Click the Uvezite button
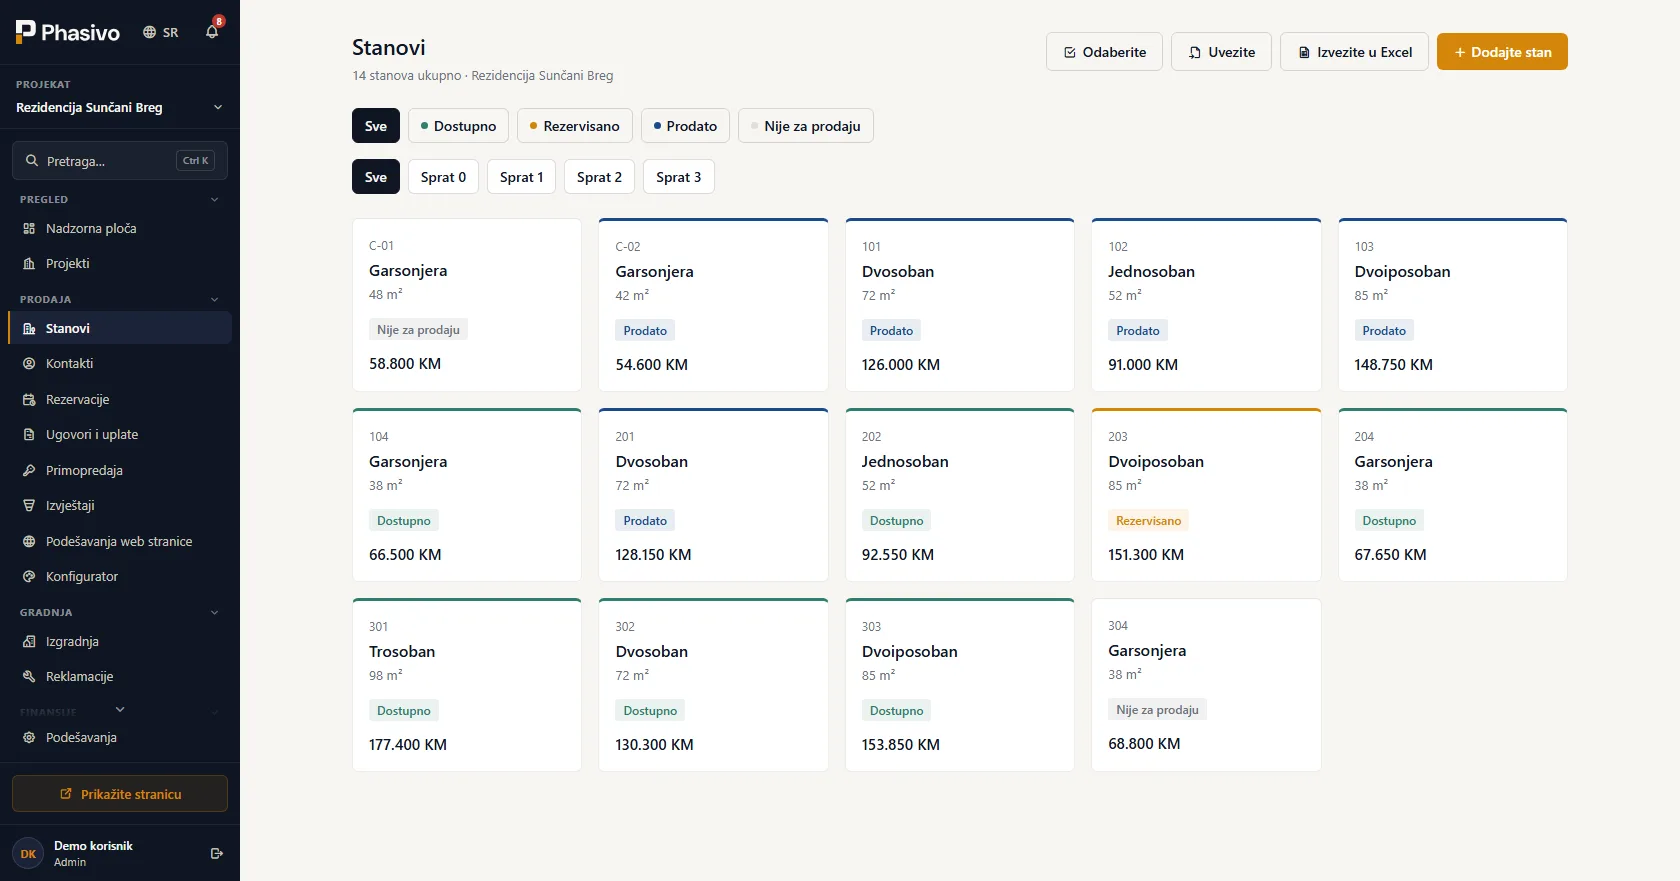 tap(1221, 52)
